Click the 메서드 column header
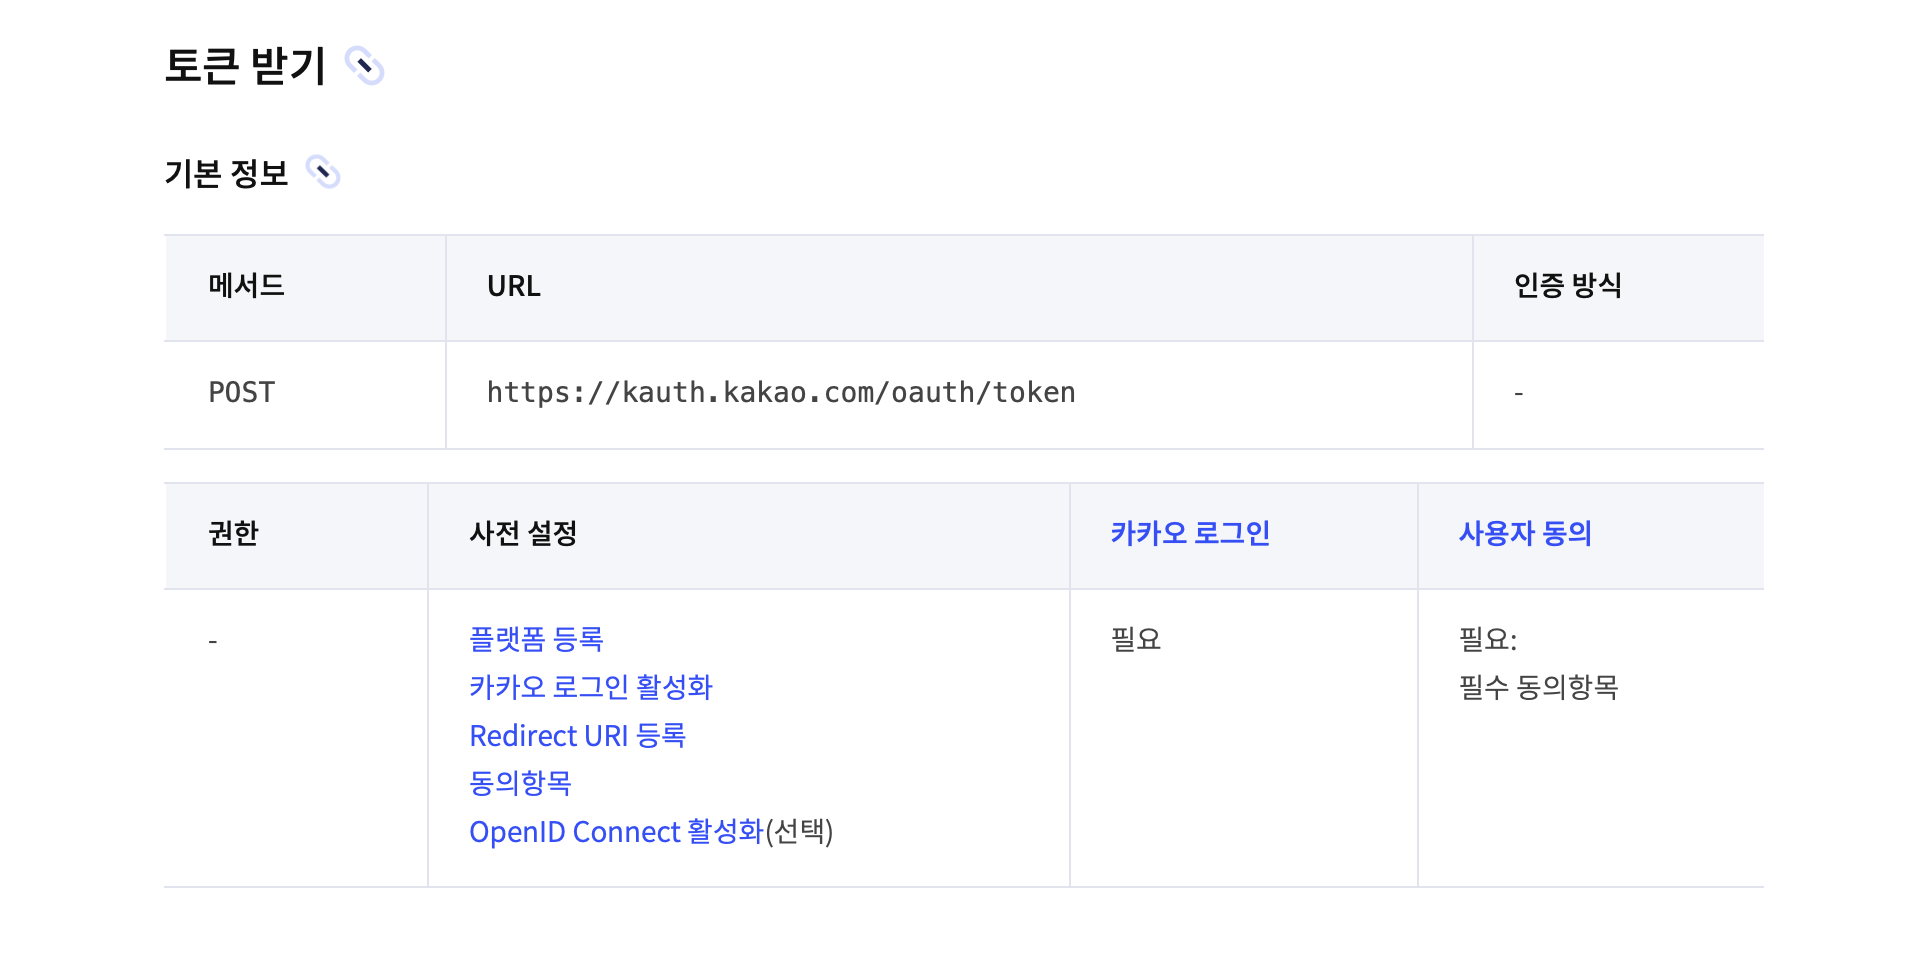Screen dimensions: 1926x968 coord(247,286)
